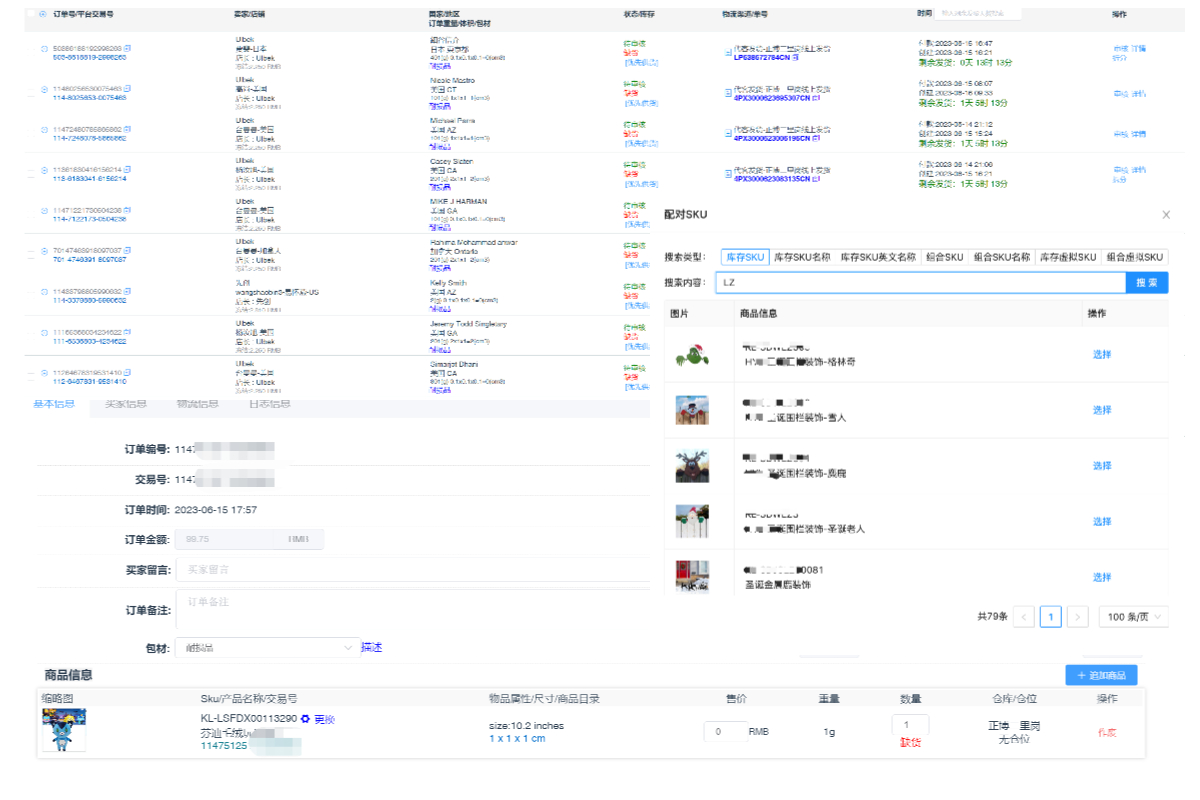Select the 库存SKU名称 search type
Viewport: 1200px width, 800px height.
coord(802,257)
